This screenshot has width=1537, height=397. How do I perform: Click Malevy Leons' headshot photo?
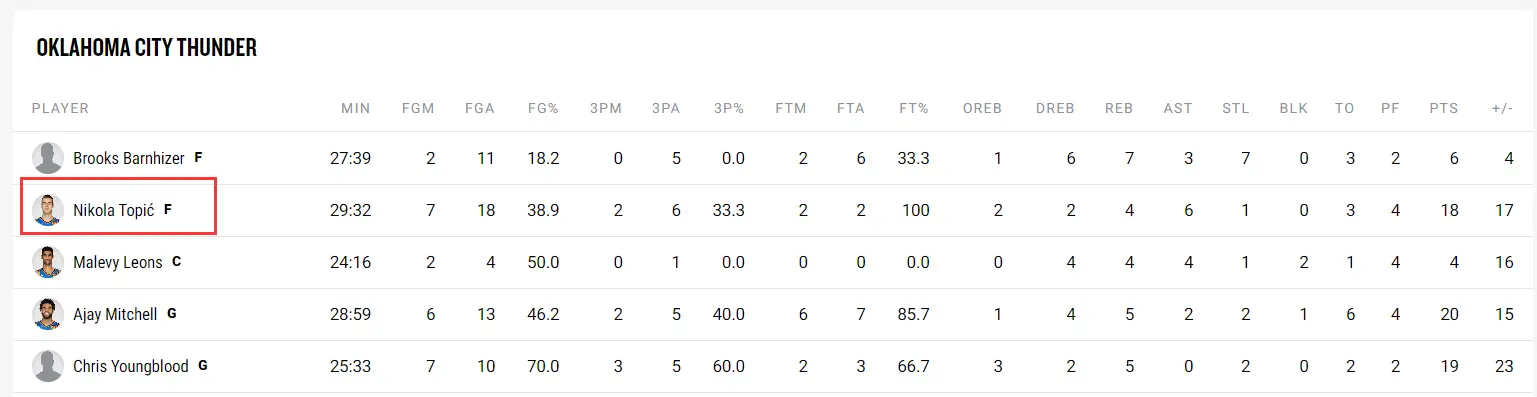[48, 262]
